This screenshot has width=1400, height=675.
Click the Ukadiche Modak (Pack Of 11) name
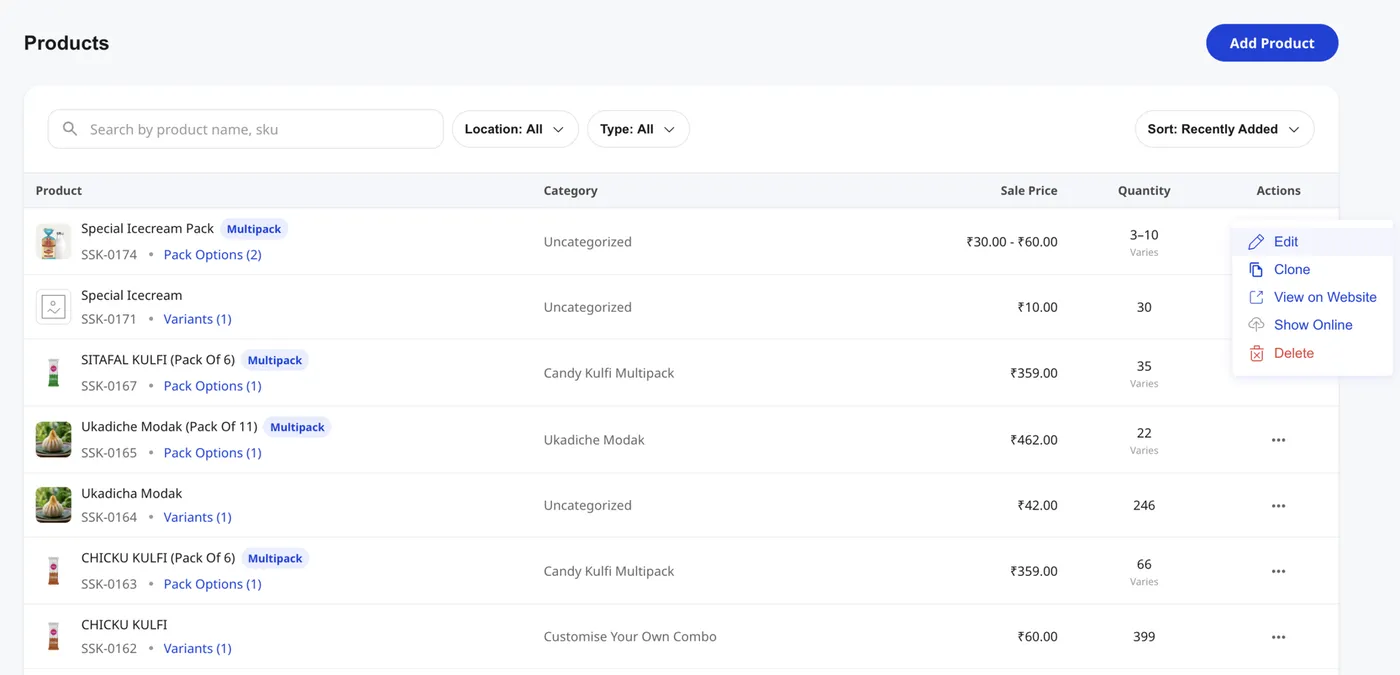(x=169, y=427)
